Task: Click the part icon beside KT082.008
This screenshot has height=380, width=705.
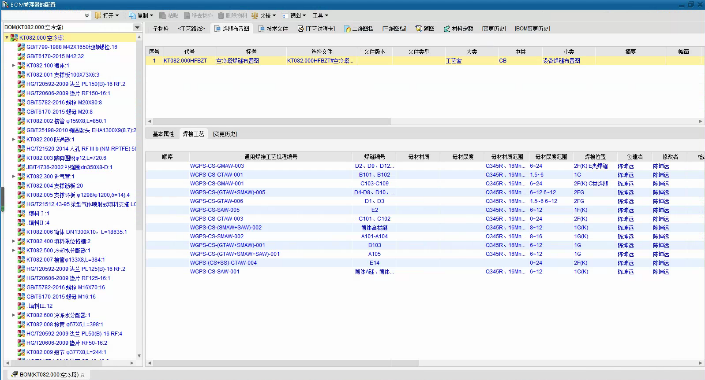Action: [21, 324]
